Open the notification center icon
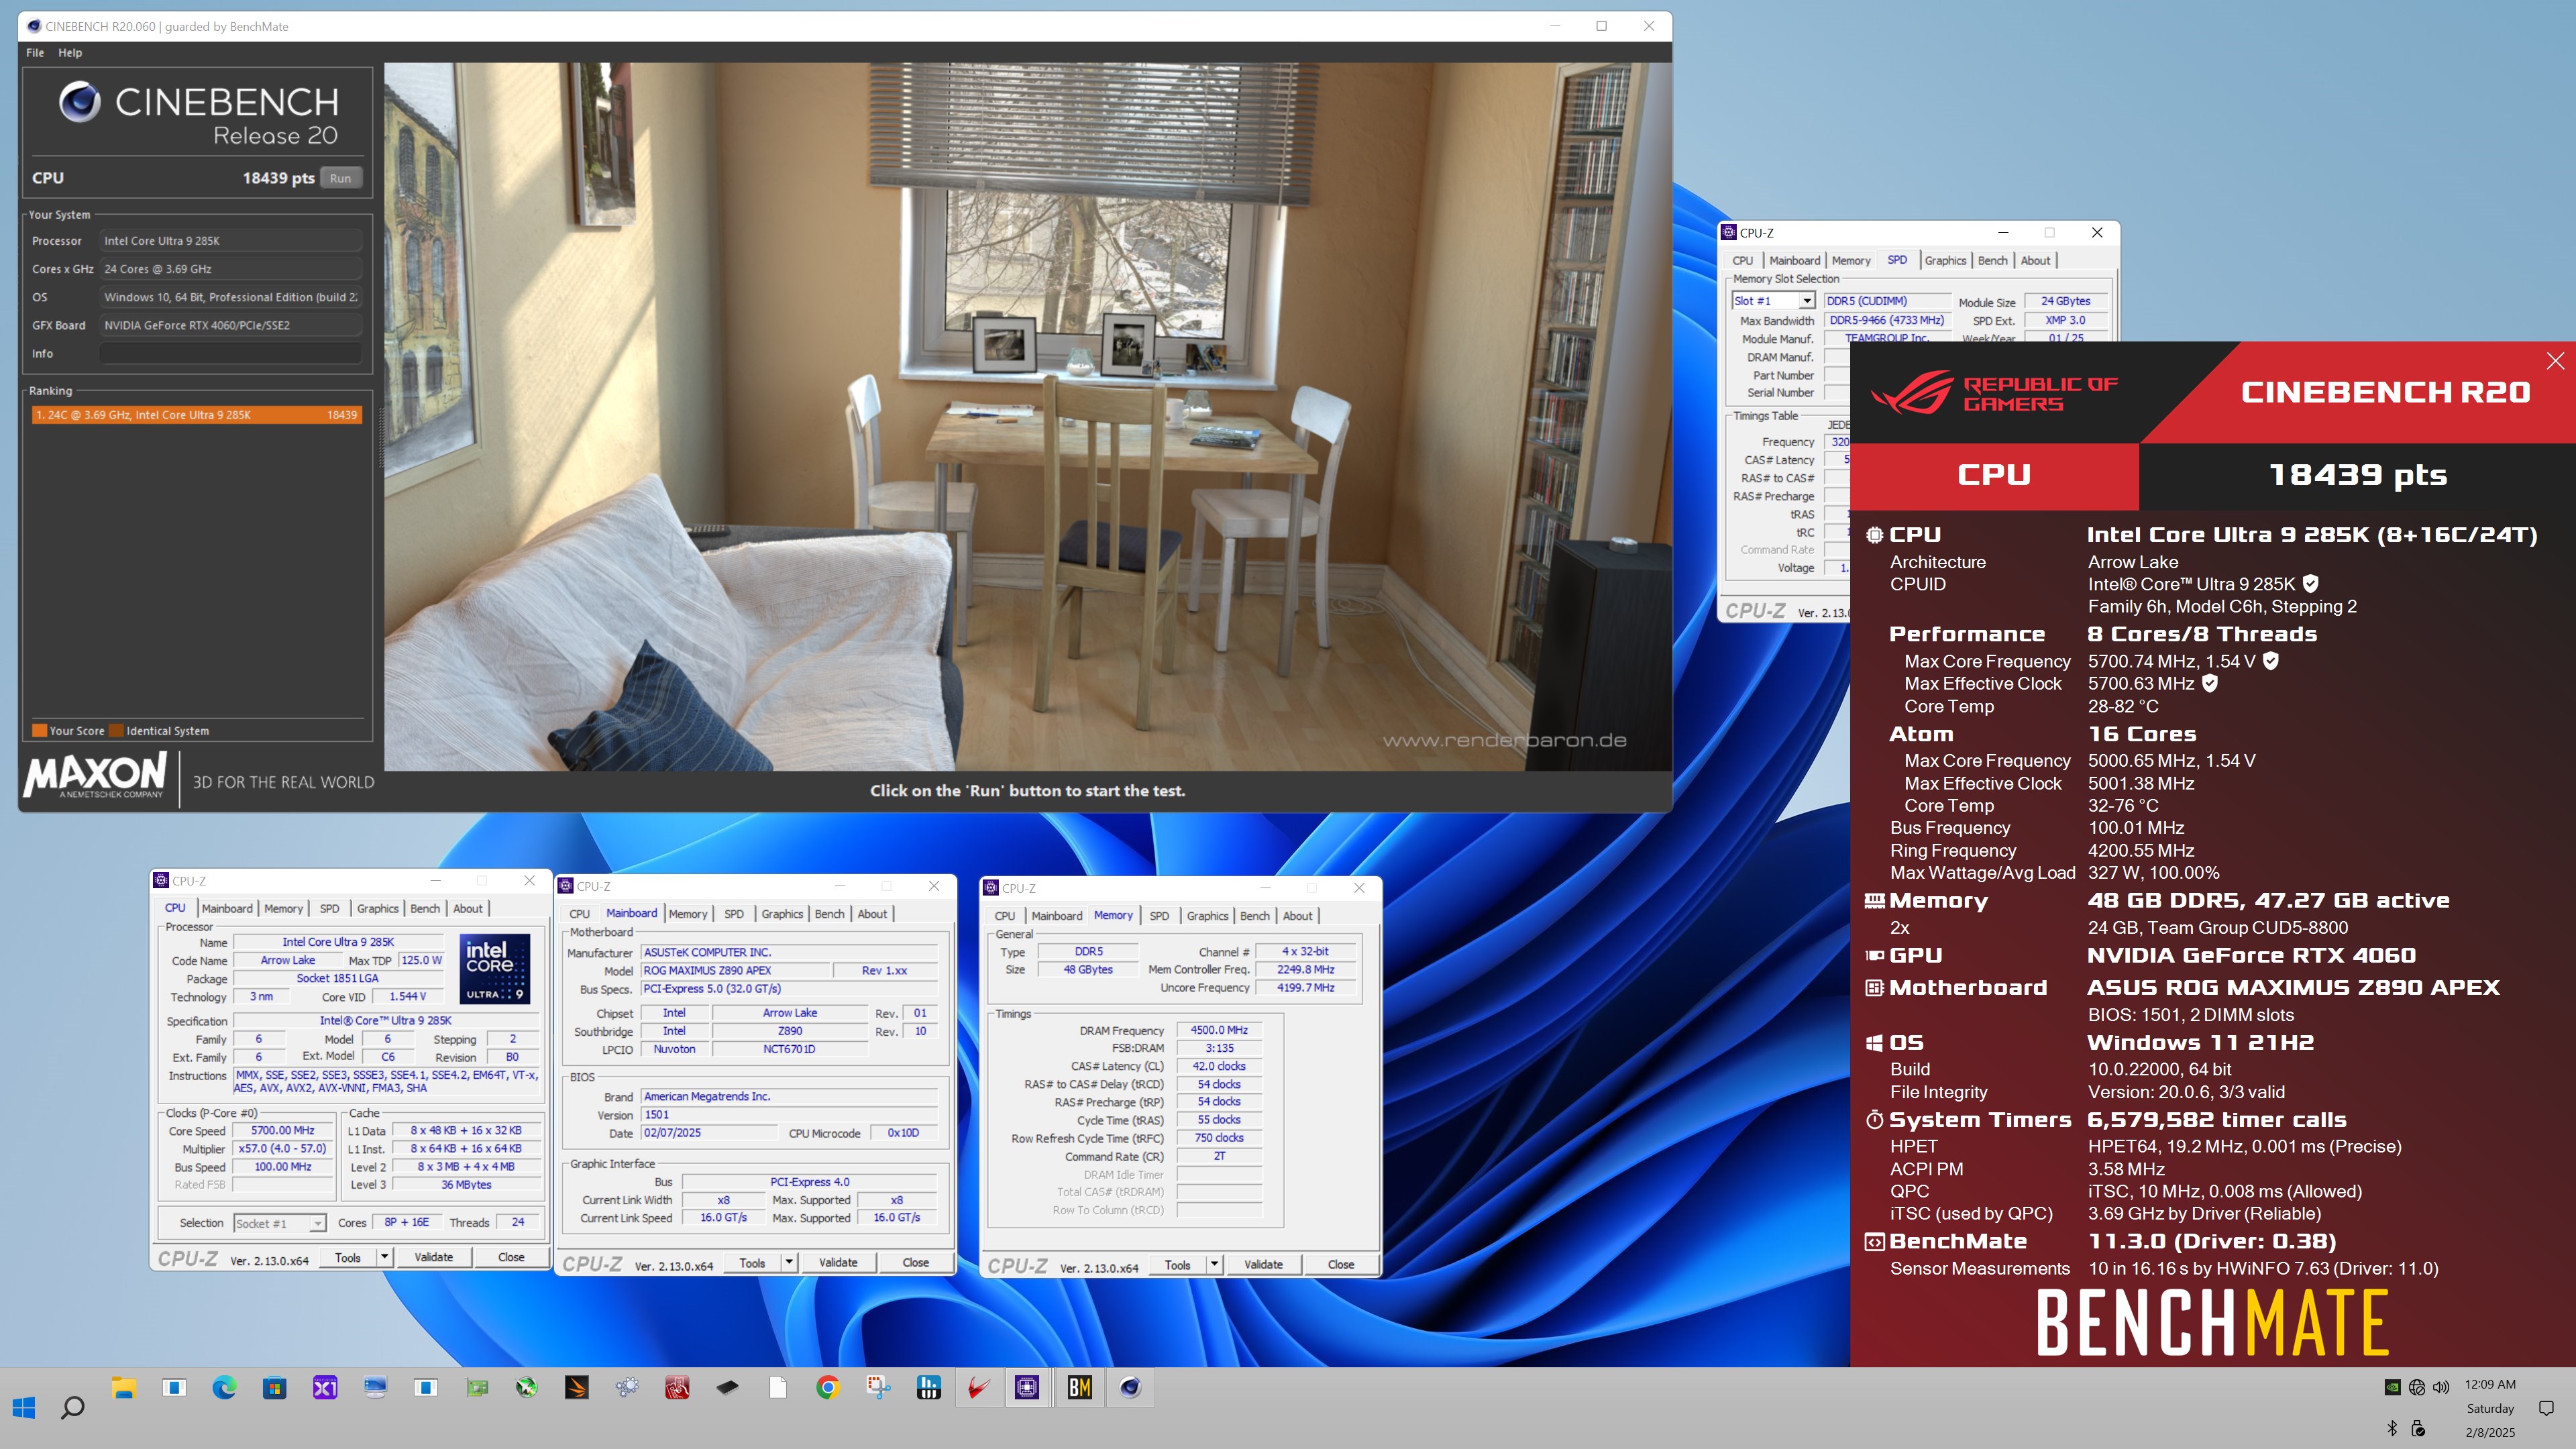This screenshot has height=1449, width=2576. click(x=2546, y=1408)
